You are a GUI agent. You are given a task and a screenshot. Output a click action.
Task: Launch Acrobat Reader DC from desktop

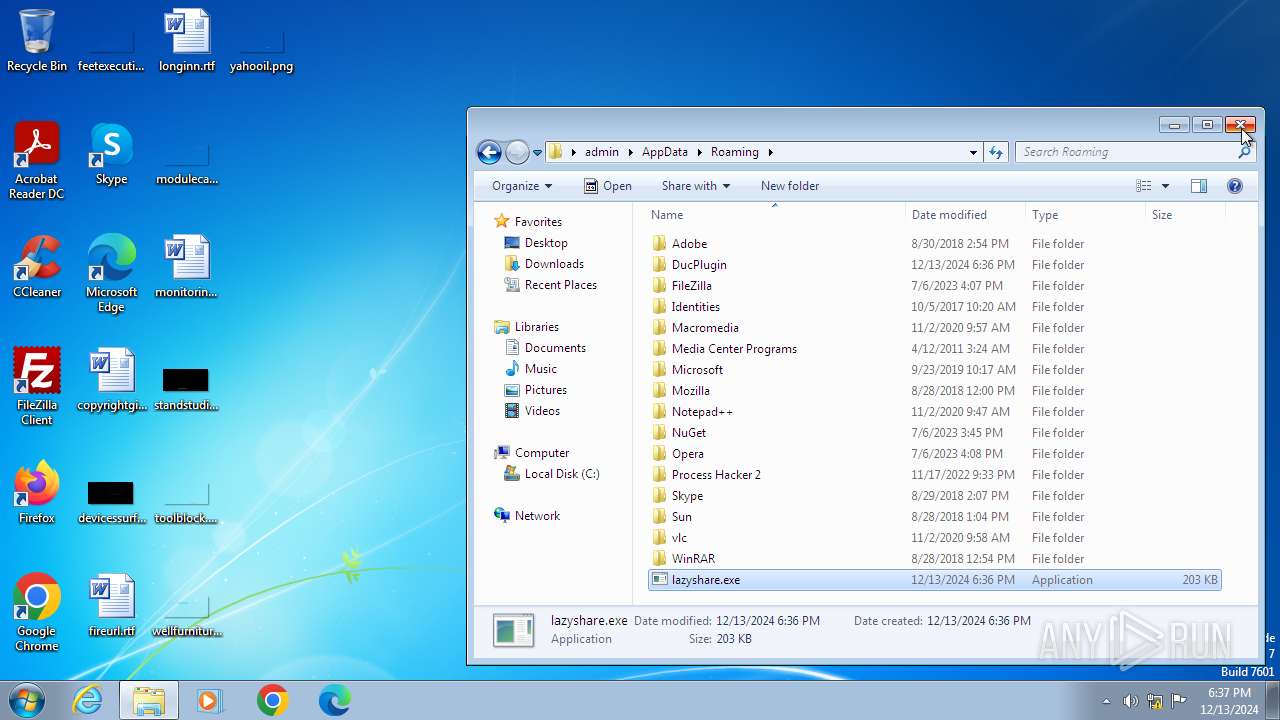pyautogui.click(x=37, y=160)
